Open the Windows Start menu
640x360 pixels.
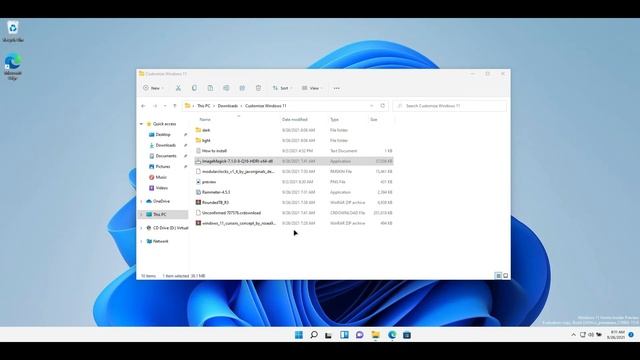click(299, 335)
